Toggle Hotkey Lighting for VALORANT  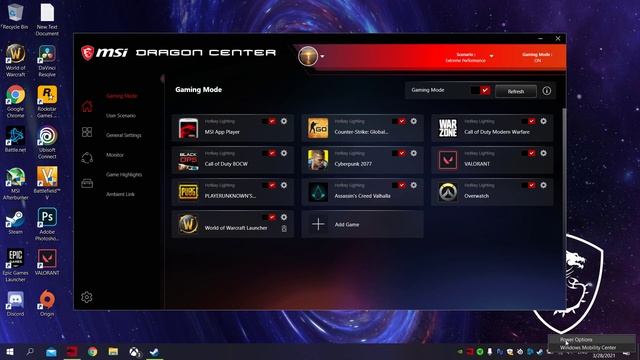[529, 153]
